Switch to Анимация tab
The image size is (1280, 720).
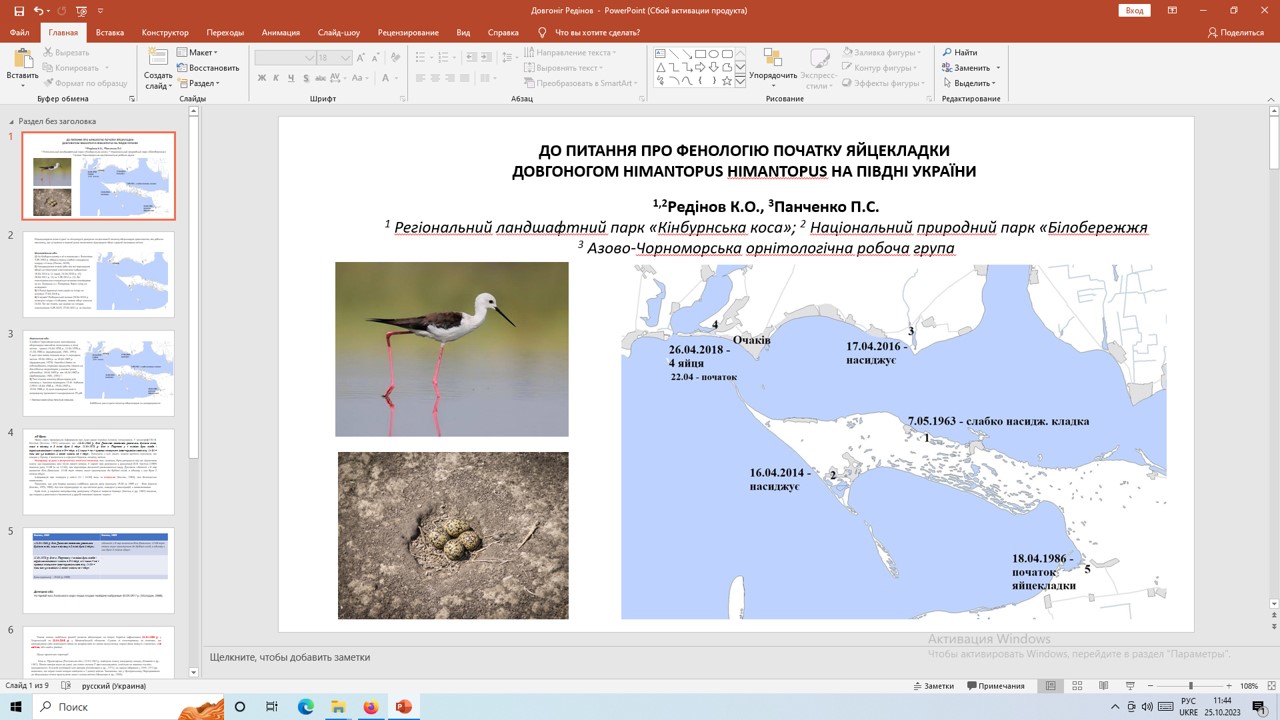pyautogui.click(x=279, y=32)
